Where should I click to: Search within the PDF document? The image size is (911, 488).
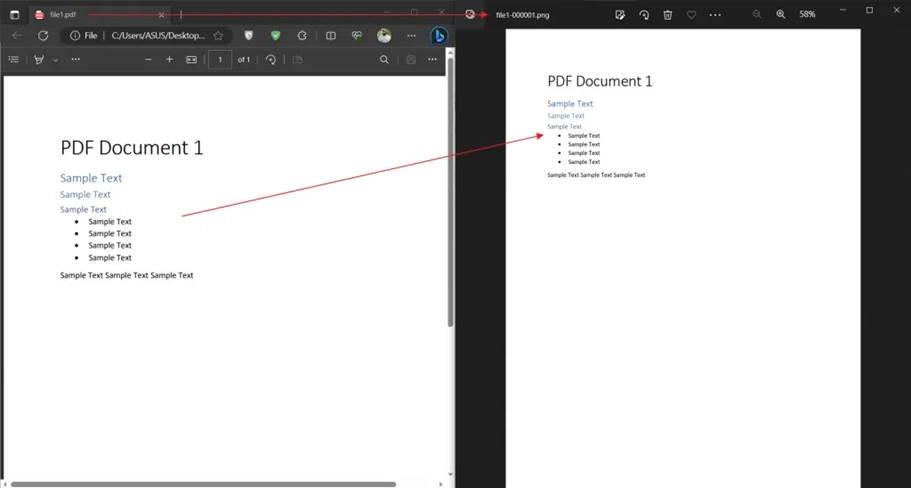pos(384,59)
